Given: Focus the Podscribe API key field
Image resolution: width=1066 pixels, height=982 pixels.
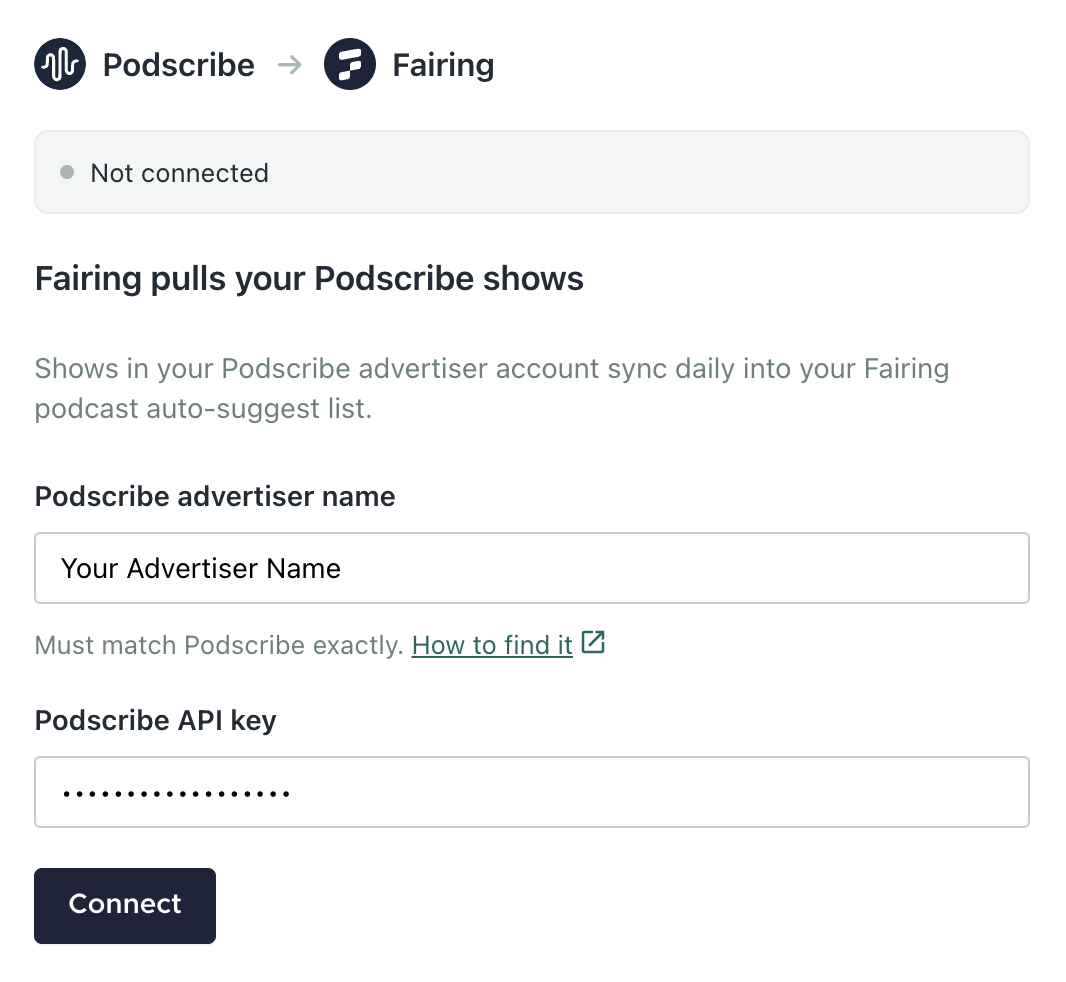Looking at the screenshot, I should pos(532,792).
